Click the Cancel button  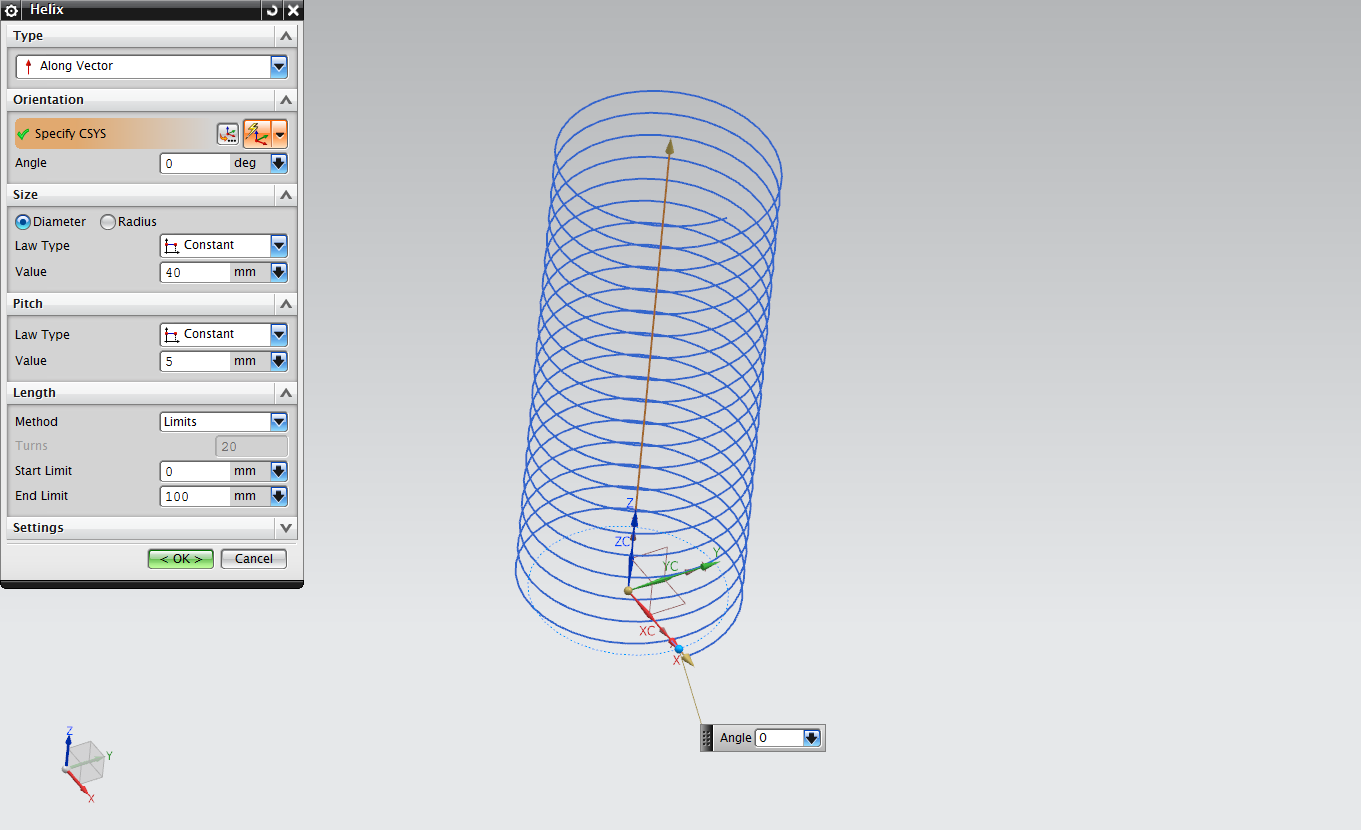point(254,559)
